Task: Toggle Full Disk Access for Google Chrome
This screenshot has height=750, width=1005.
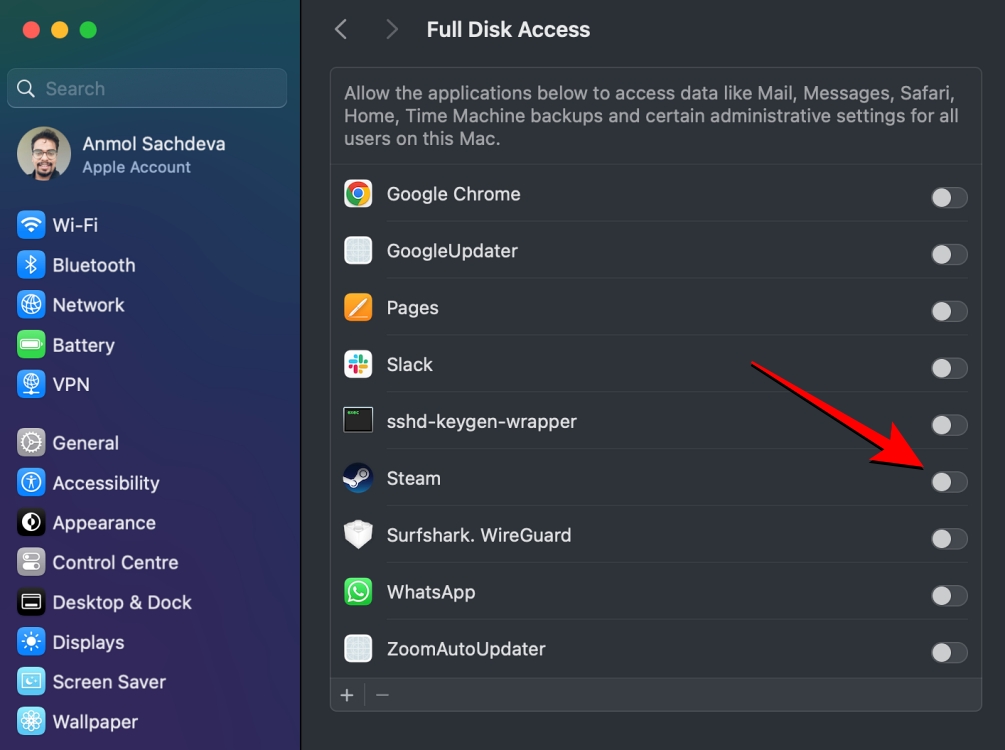Action: coord(949,197)
